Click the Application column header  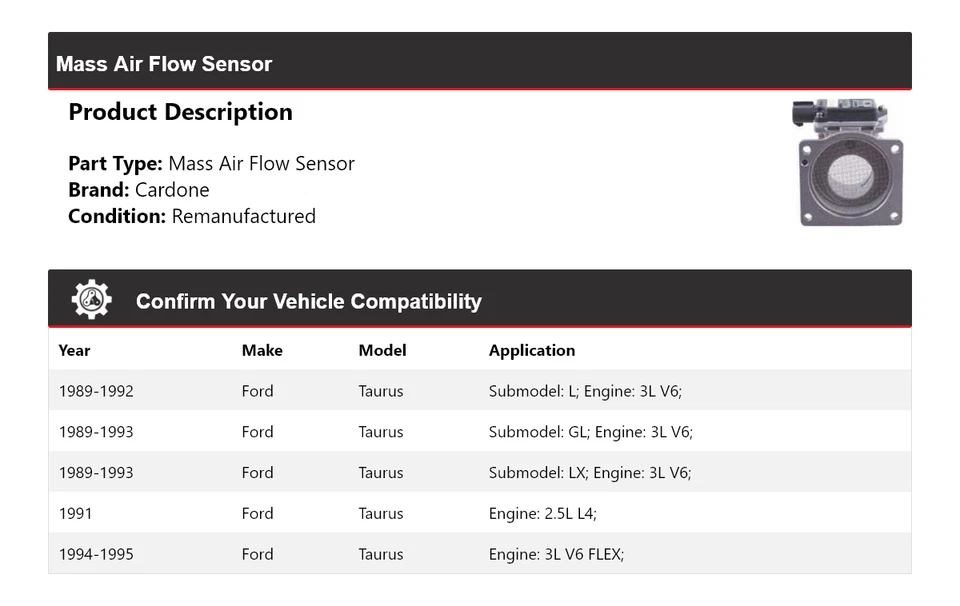(531, 350)
